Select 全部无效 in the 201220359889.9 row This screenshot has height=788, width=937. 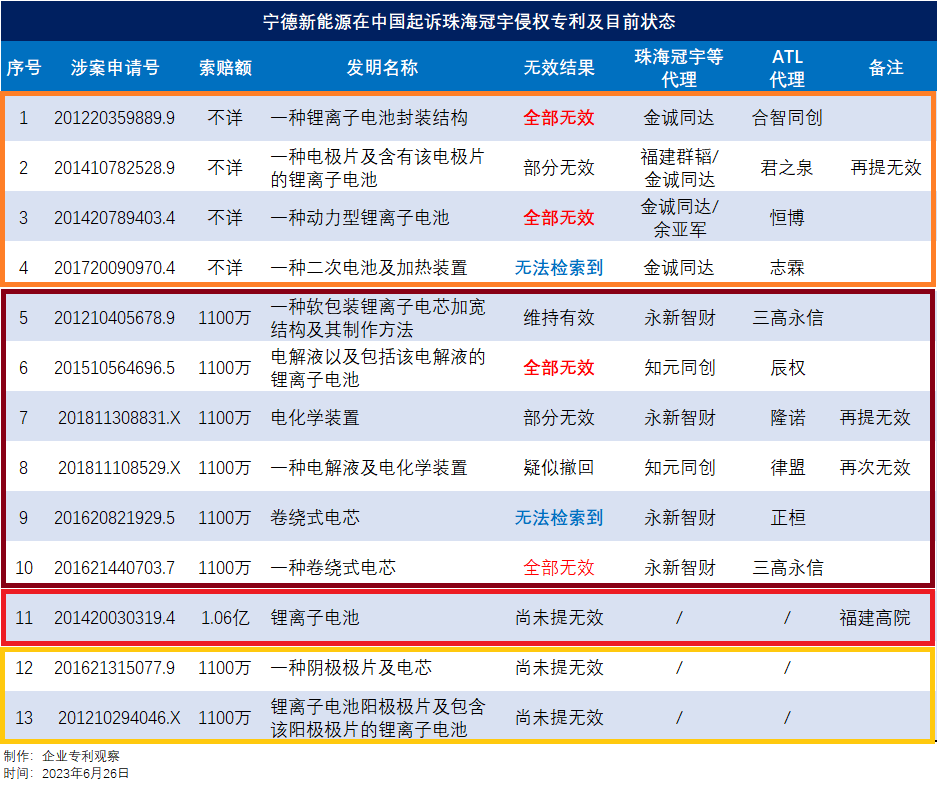(x=559, y=118)
